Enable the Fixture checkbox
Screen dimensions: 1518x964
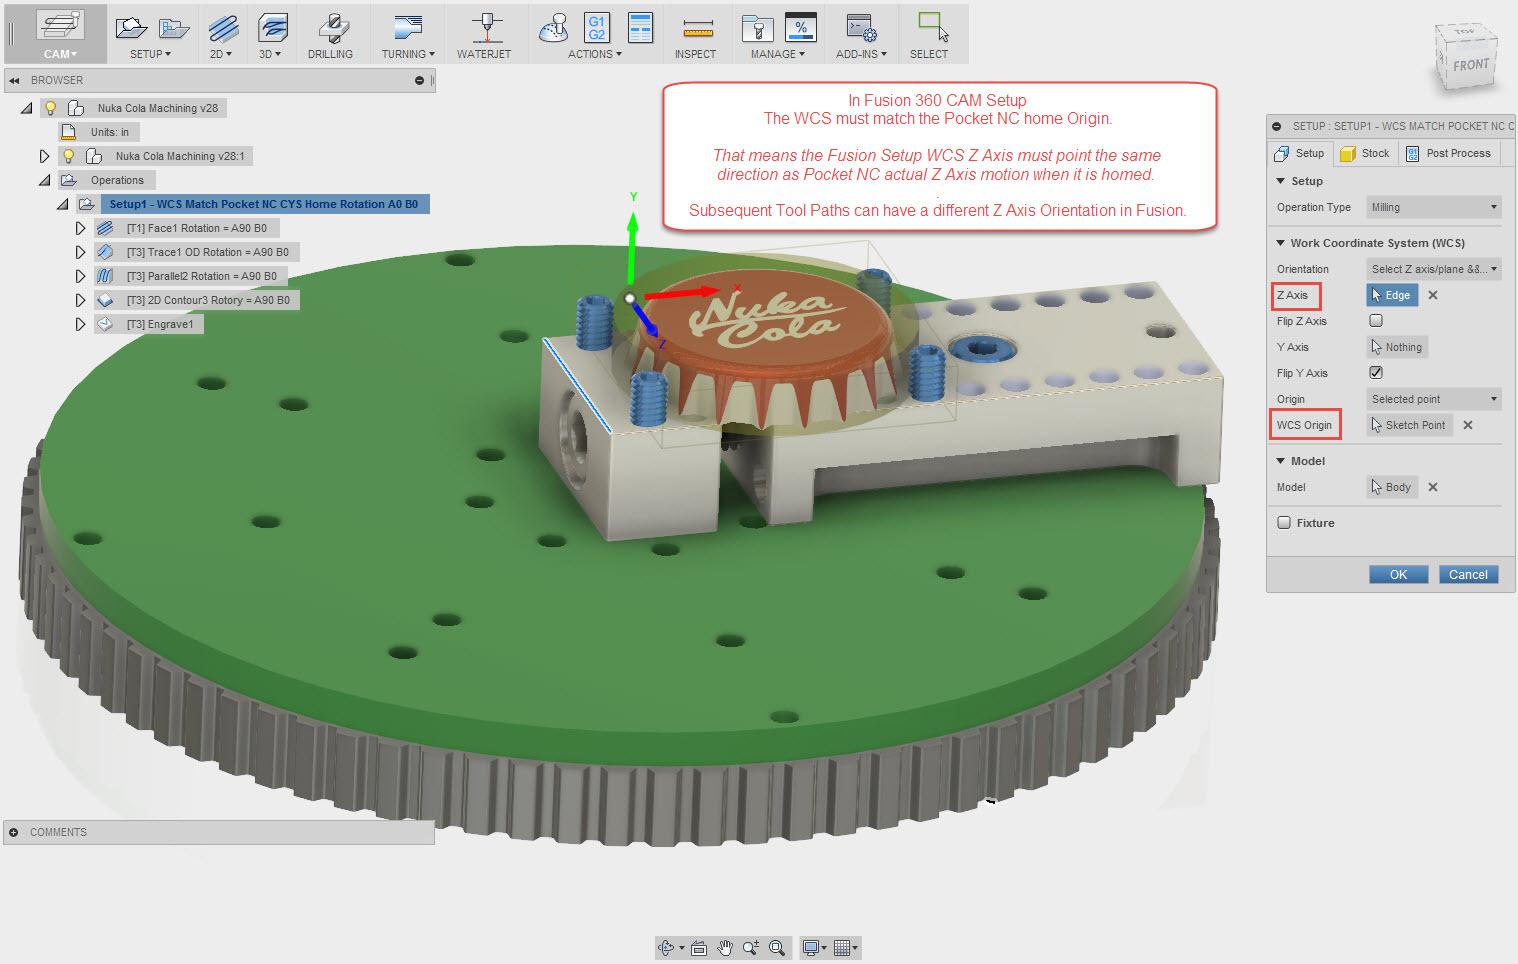1284,523
